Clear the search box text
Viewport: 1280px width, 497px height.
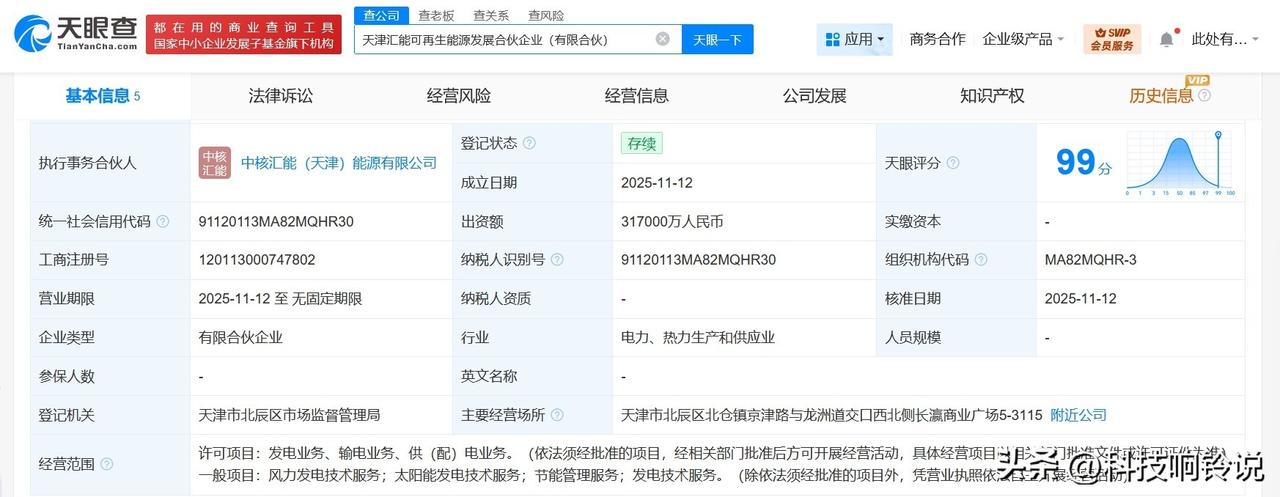coord(663,39)
